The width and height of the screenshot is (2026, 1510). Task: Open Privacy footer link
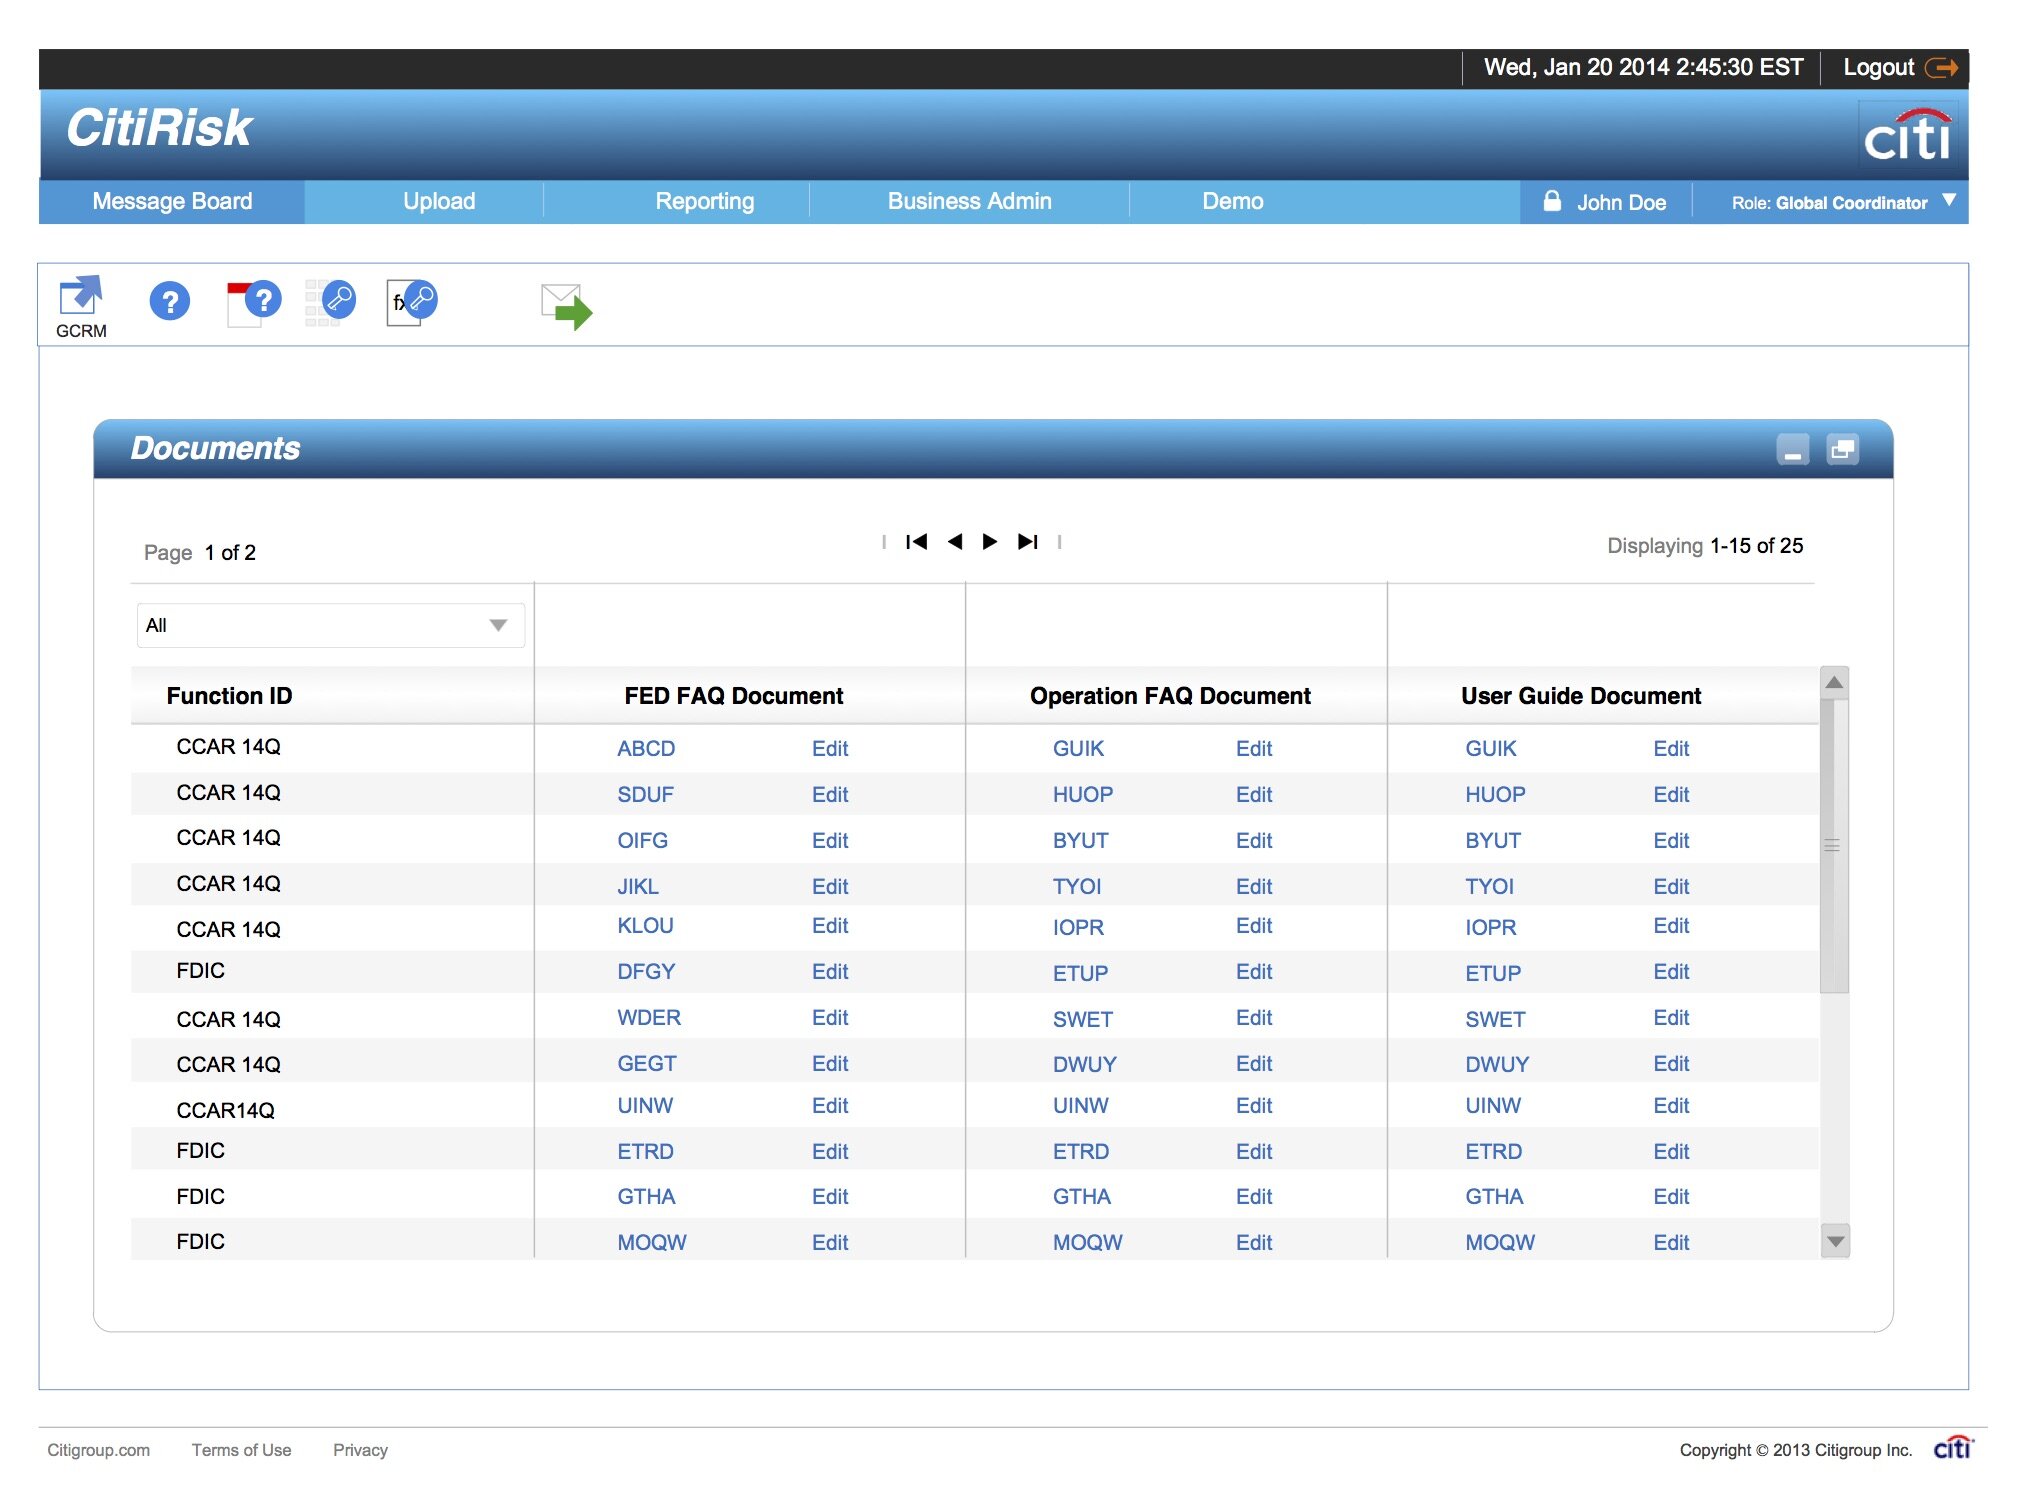click(360, 1449)
